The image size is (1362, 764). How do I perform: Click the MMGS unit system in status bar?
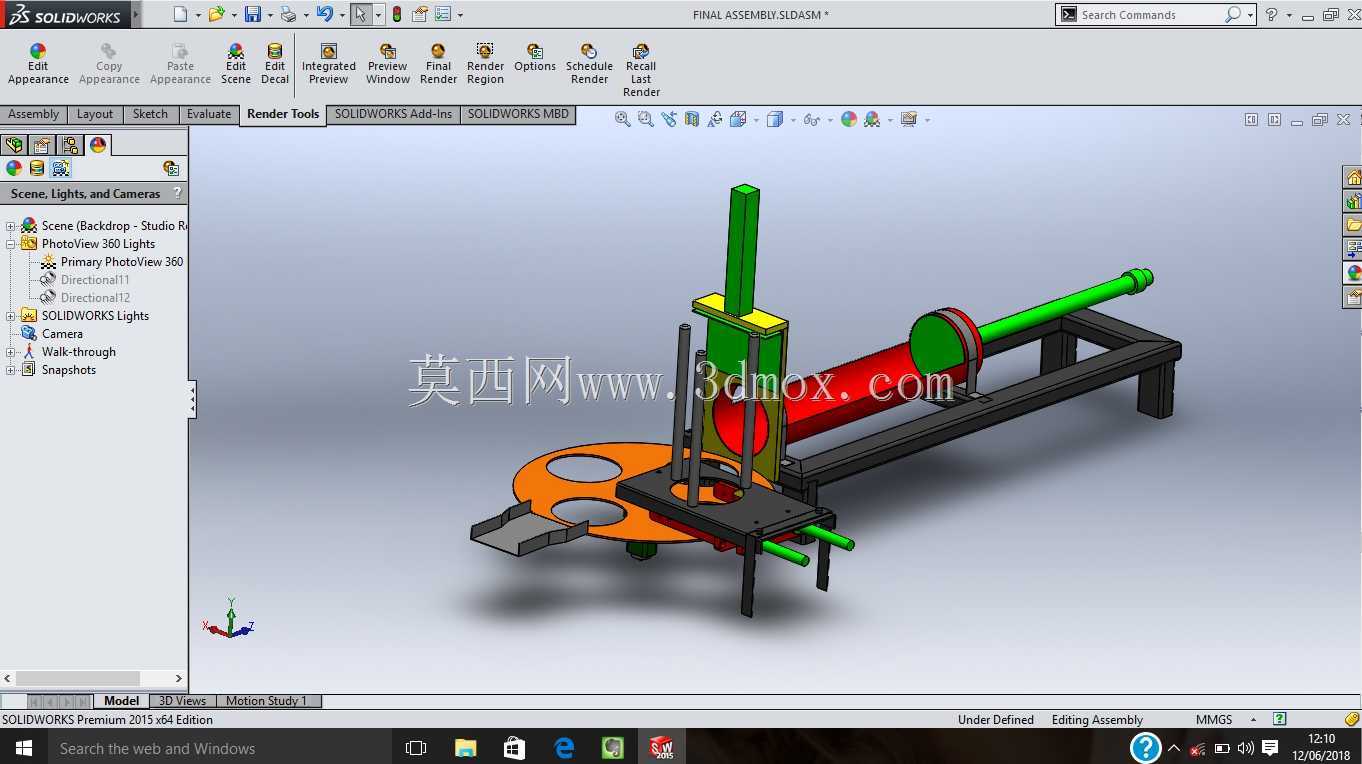coord(1214,720)
